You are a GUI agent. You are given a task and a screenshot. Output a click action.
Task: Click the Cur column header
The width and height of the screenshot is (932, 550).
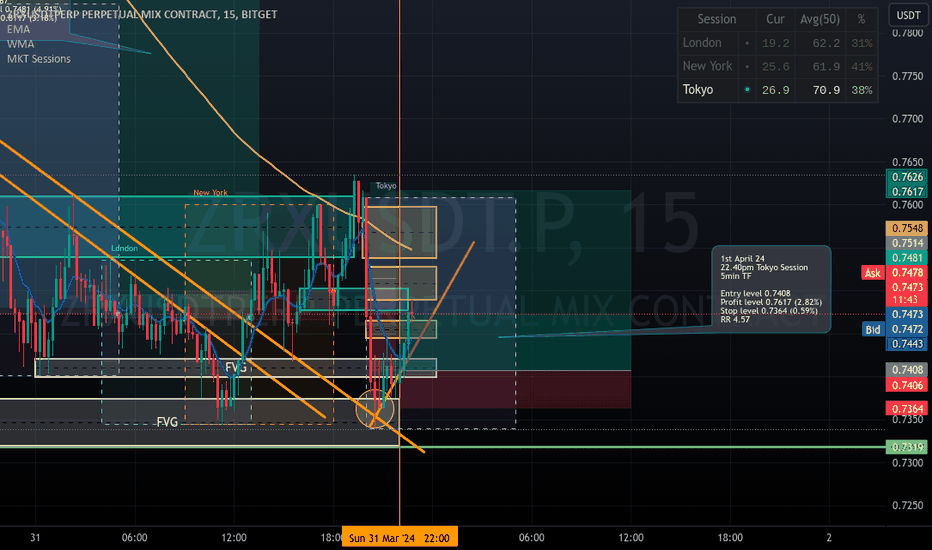(775, 19)
